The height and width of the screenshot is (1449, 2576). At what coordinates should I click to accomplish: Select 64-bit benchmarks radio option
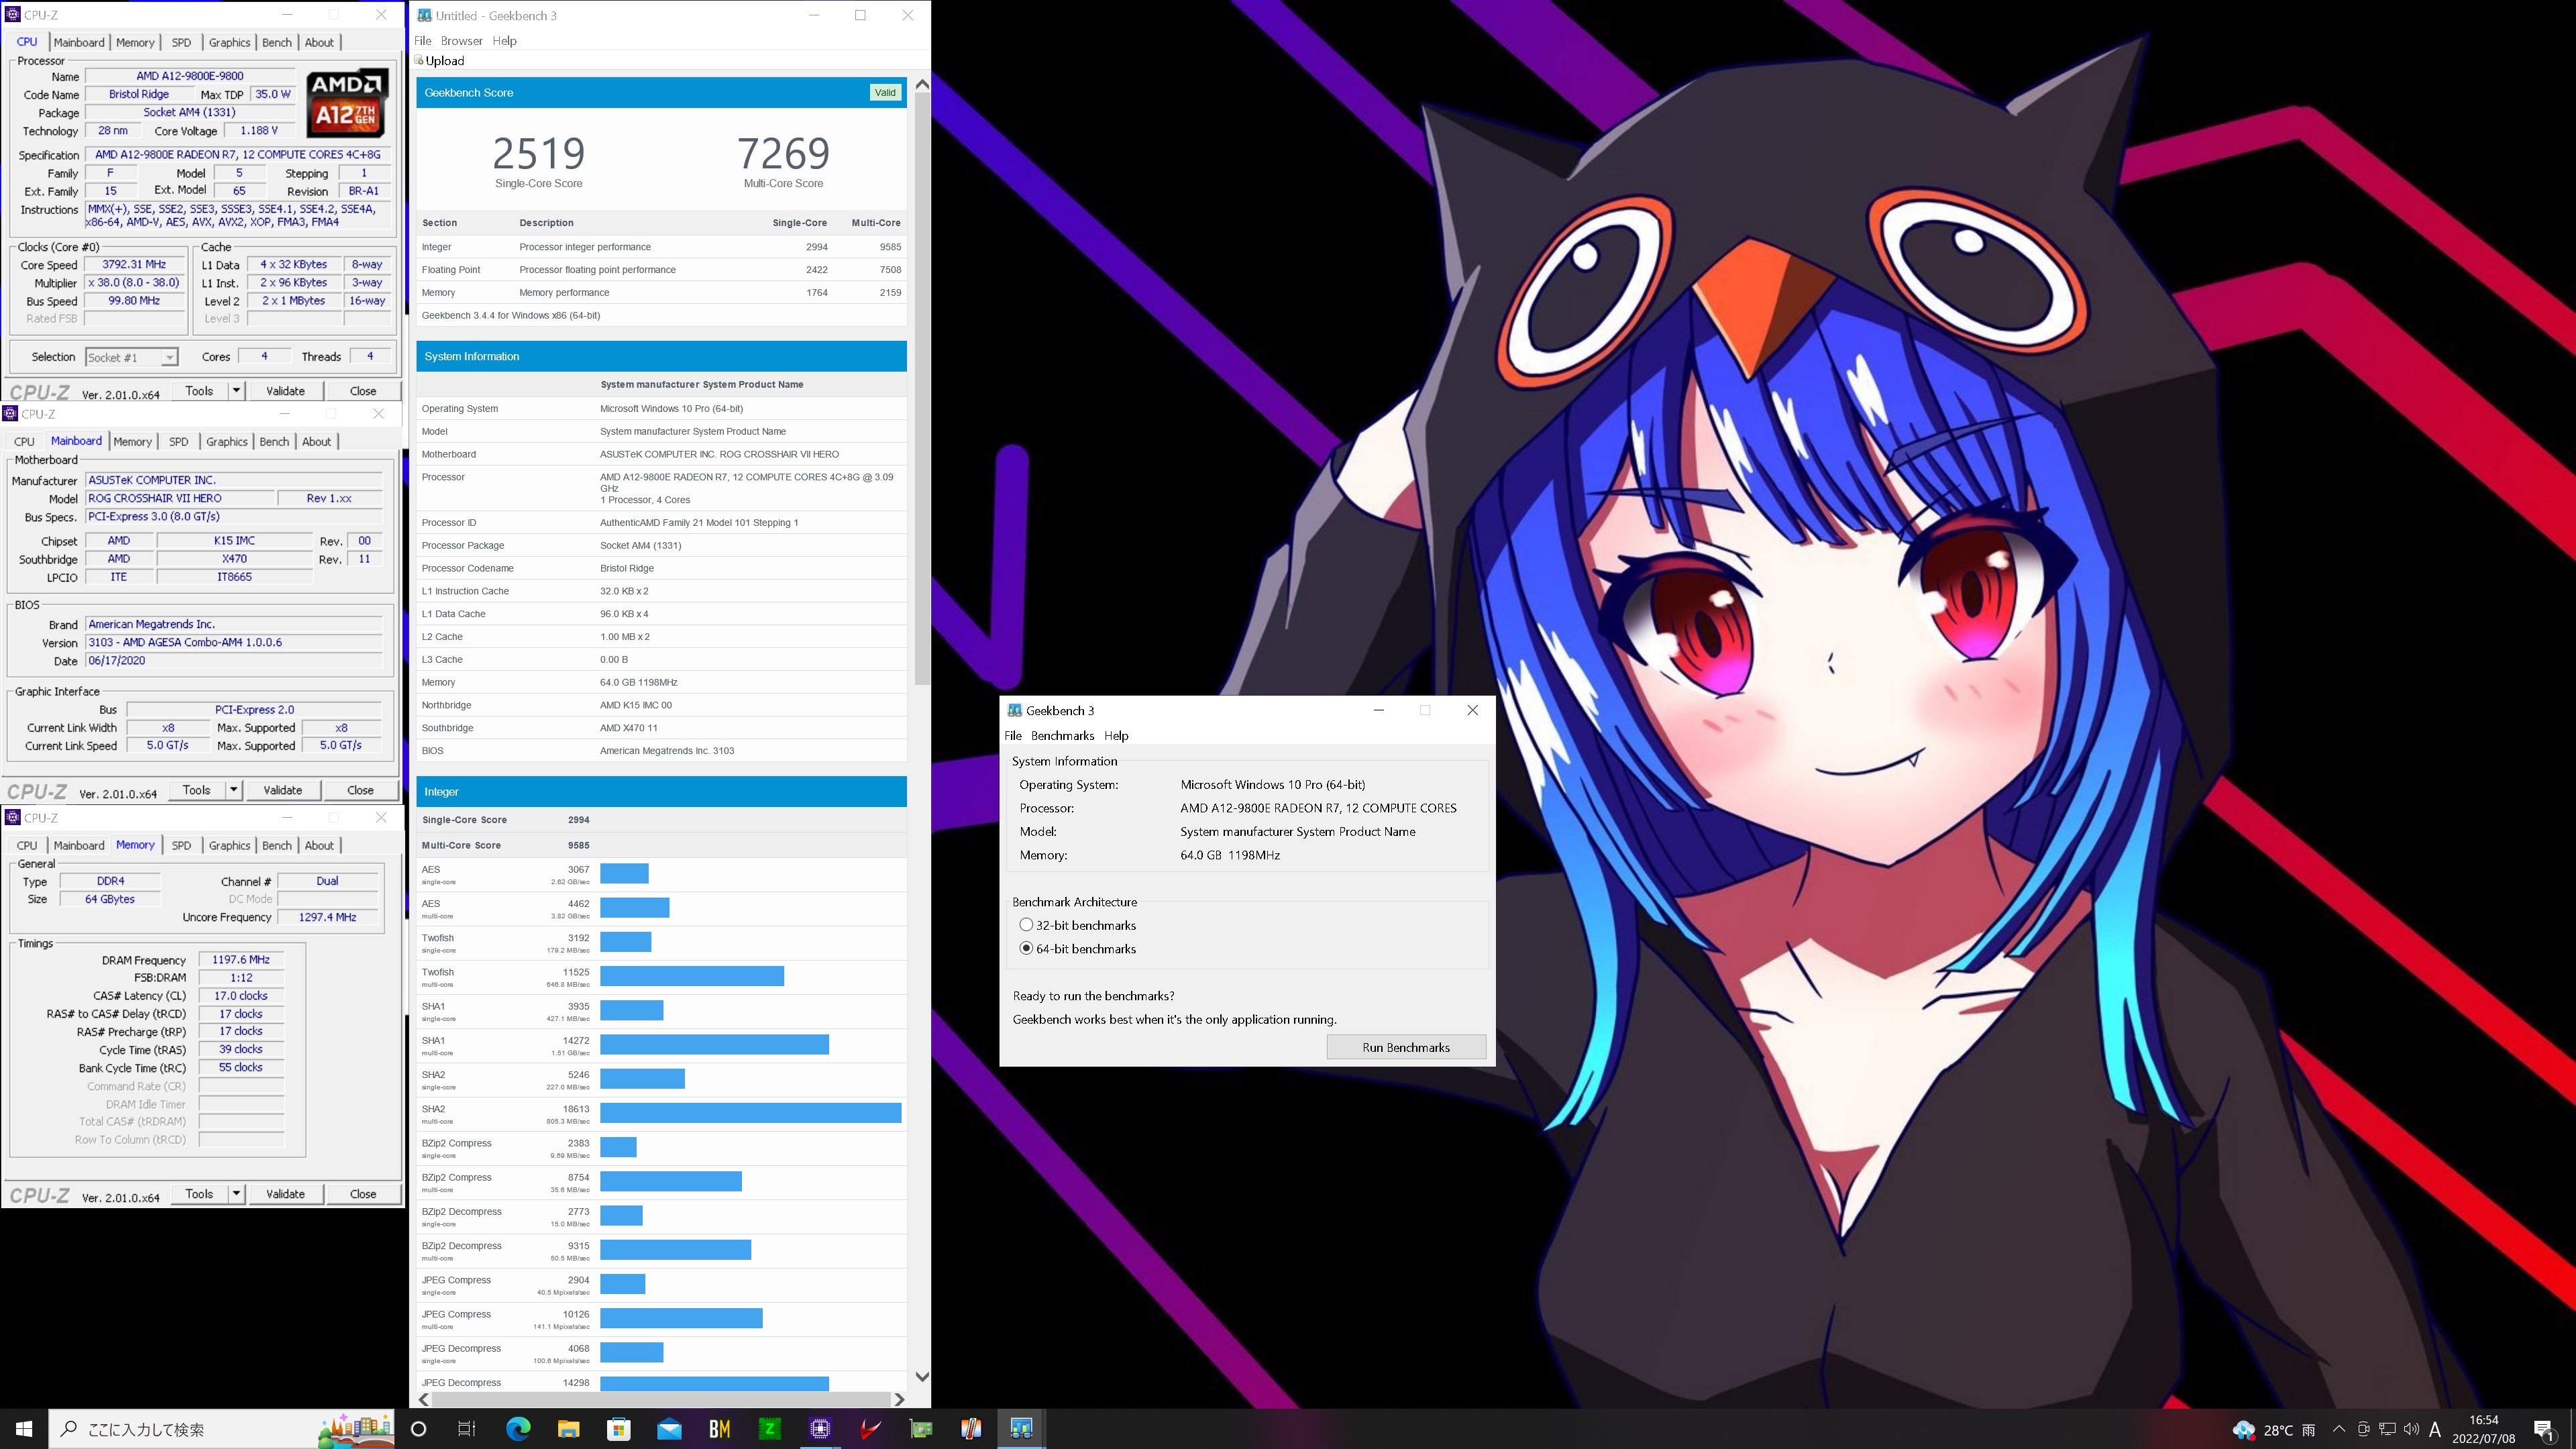(x=1026, y=948)
